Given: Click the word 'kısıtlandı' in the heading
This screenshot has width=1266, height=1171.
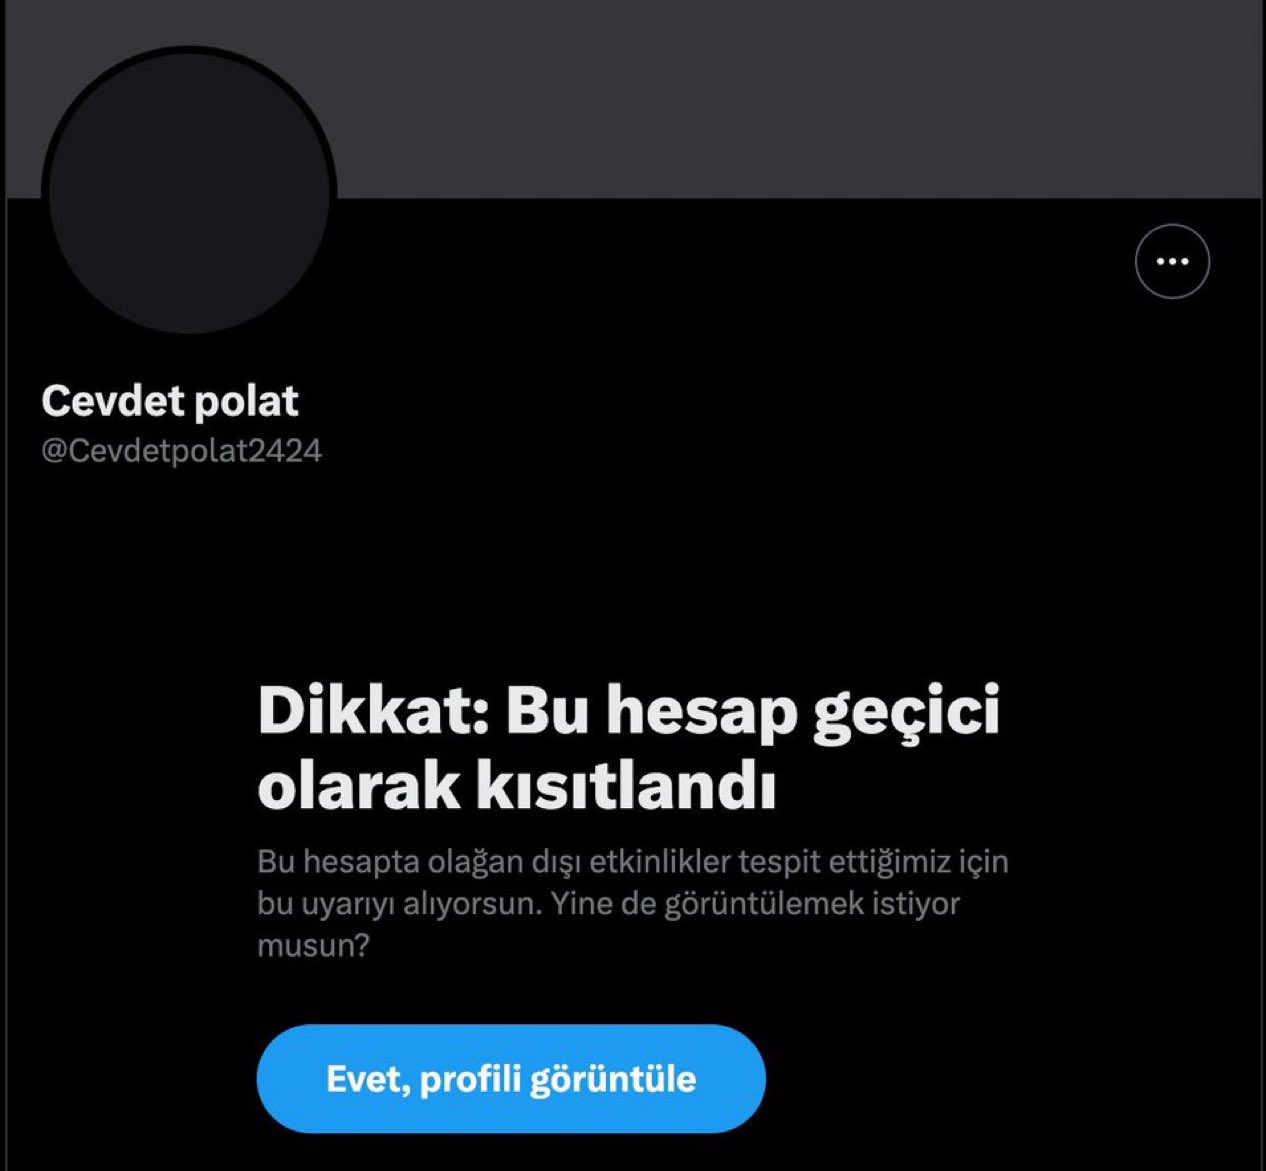Looking at the screenshot, I should (x=625, y=786).
